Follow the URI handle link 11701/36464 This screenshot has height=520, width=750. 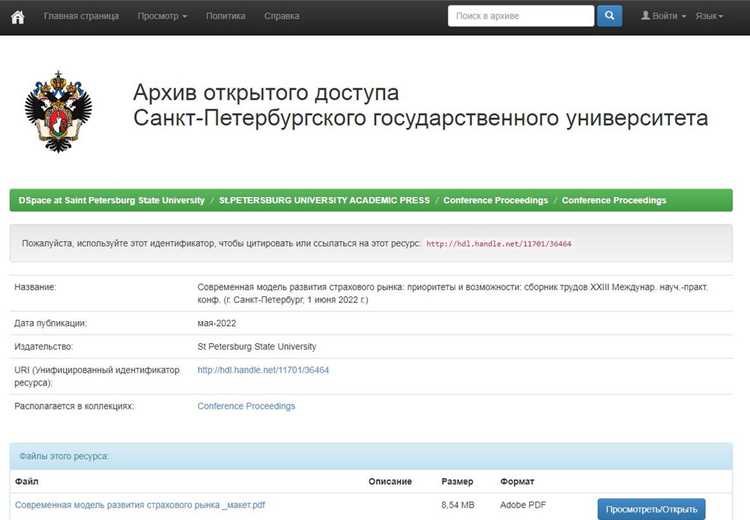click(263, 370)
